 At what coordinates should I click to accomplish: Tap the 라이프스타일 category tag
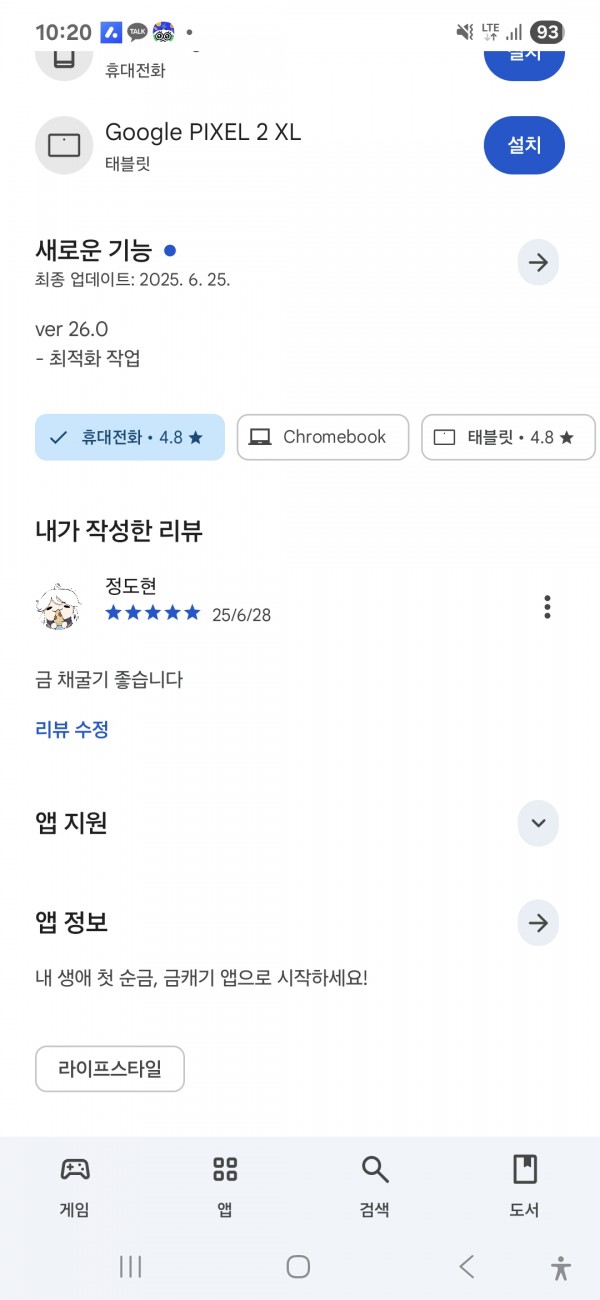tap(110, 1069)
